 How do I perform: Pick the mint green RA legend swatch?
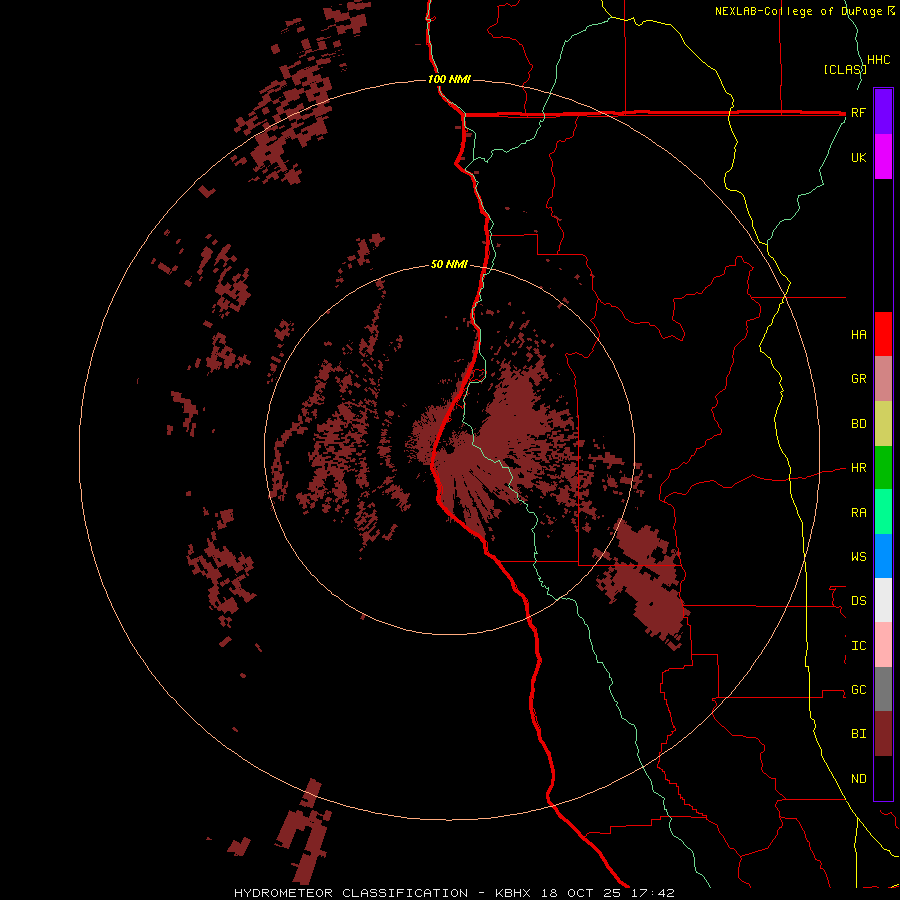pyautogui.click(x=883, y=512)
